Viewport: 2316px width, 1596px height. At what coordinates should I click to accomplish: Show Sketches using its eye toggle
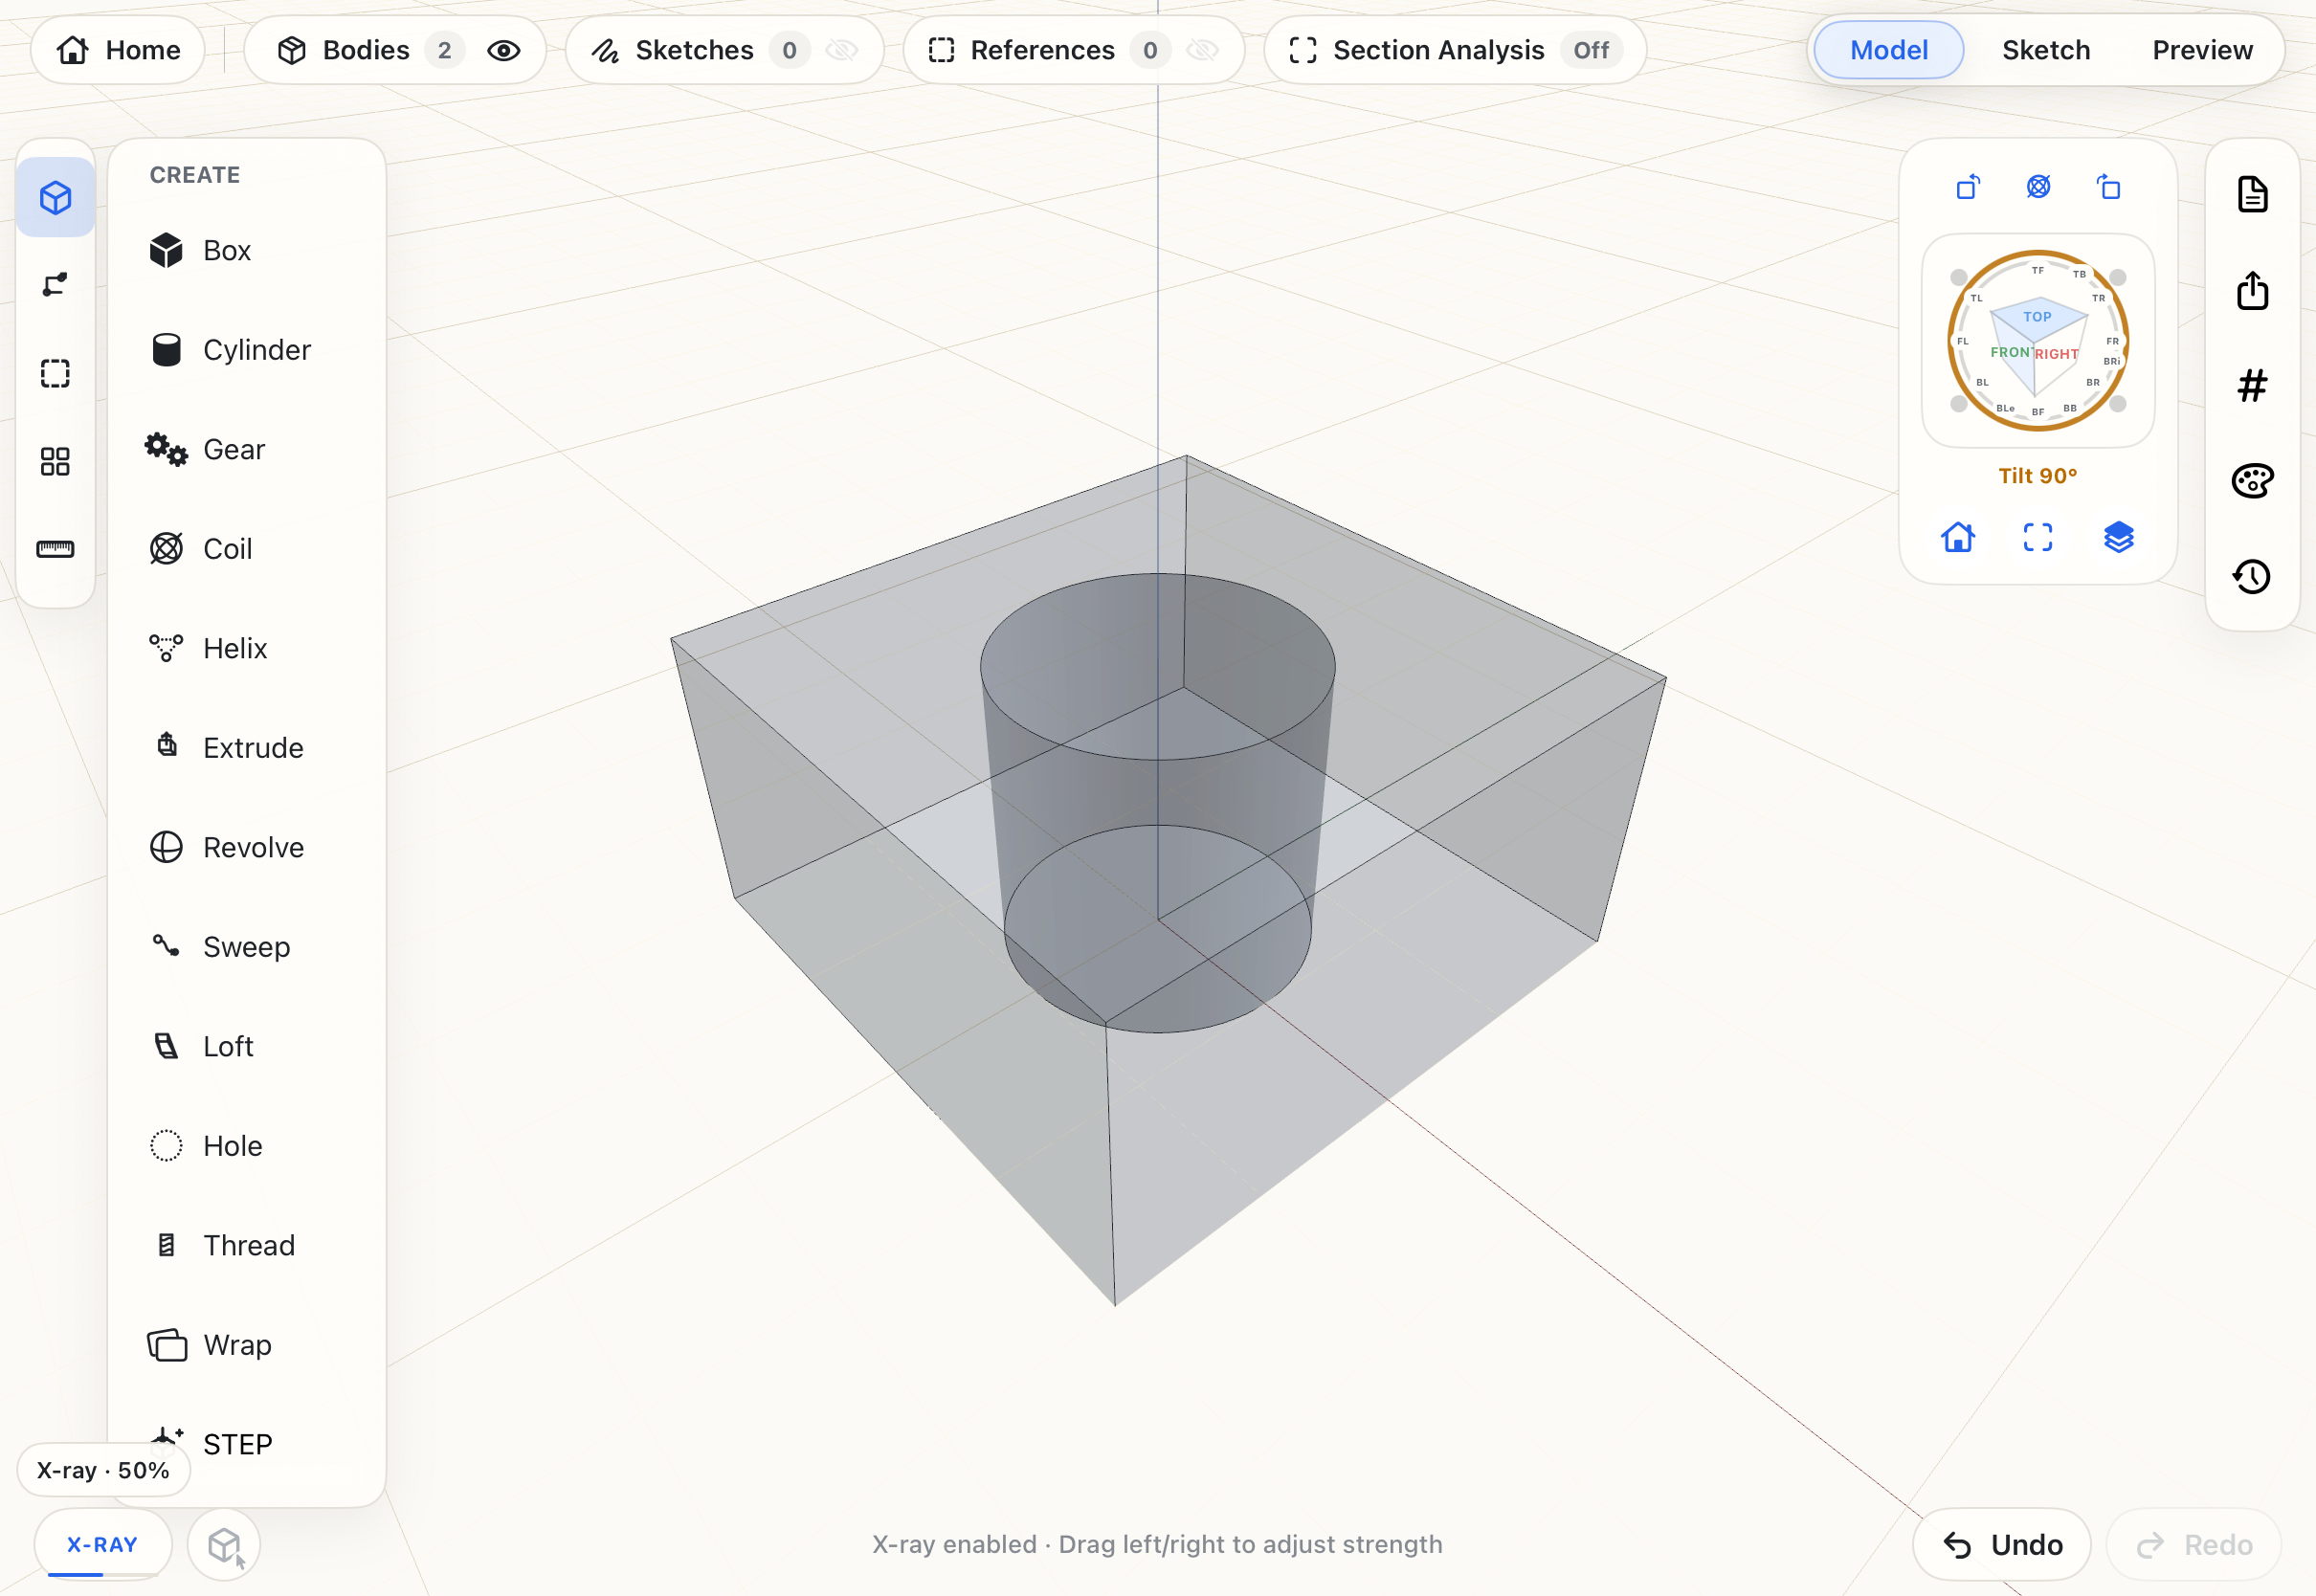(842, 50)
